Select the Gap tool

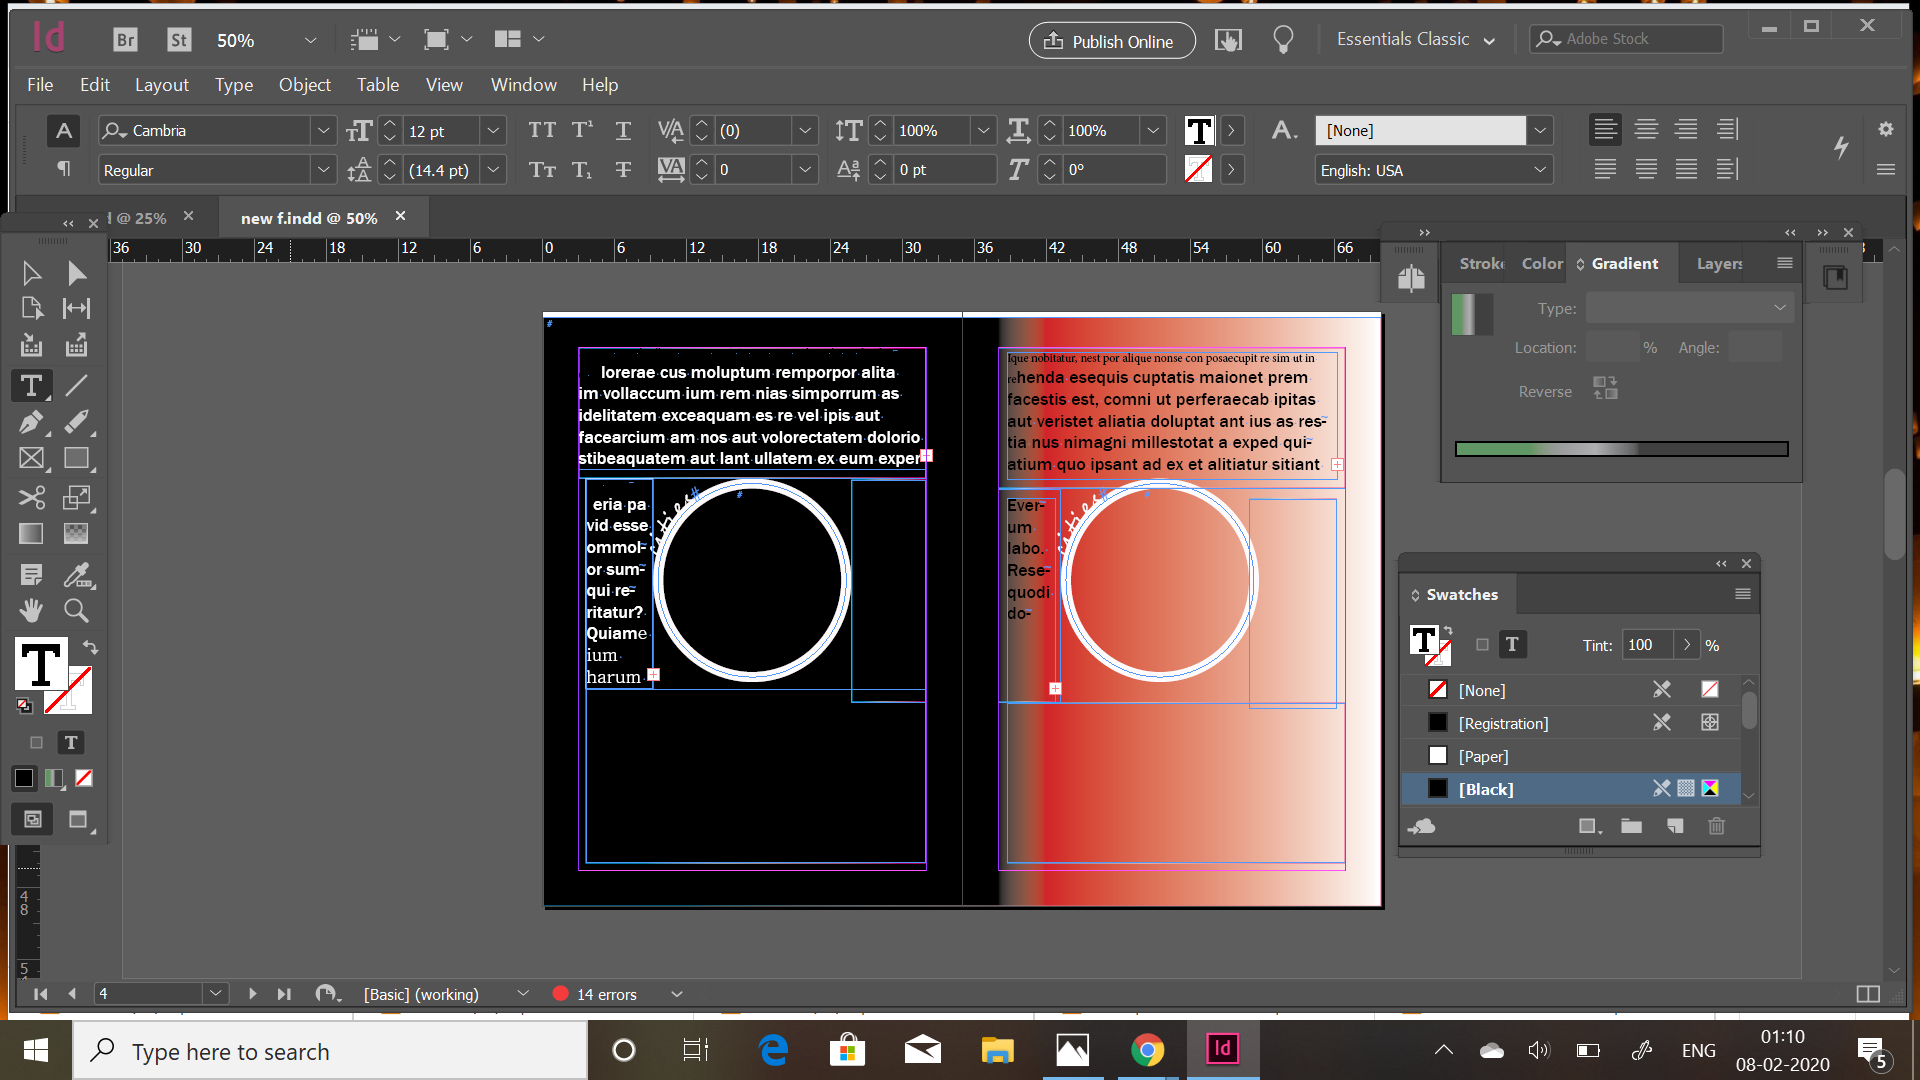click(x=76, y=308)
